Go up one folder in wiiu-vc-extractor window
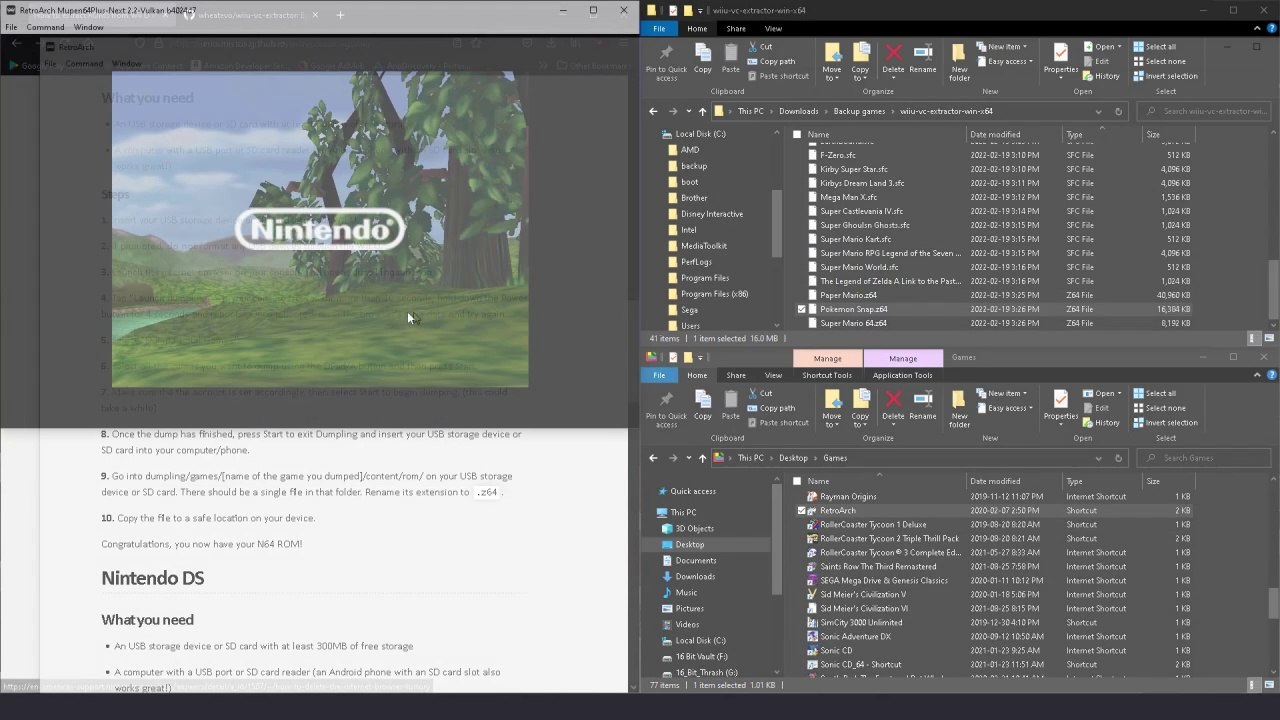The width and height of the screenshot is (1280, 720). [702, 111]
